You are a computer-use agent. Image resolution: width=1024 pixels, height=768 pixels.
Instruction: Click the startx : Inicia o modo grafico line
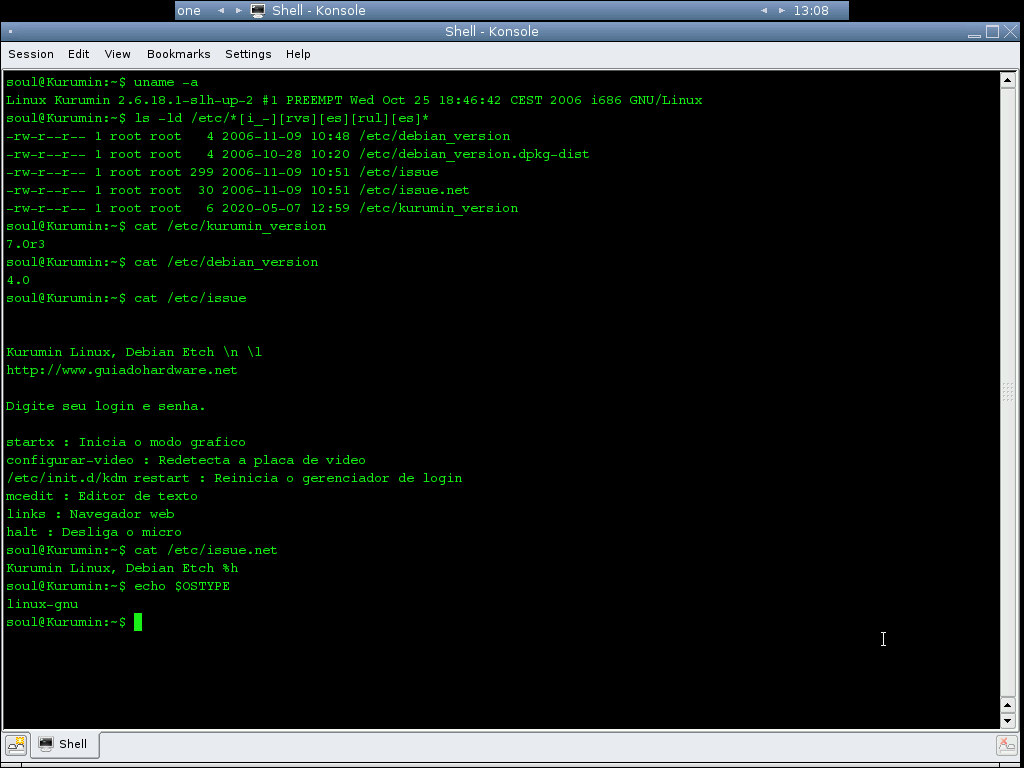point(126,442)
